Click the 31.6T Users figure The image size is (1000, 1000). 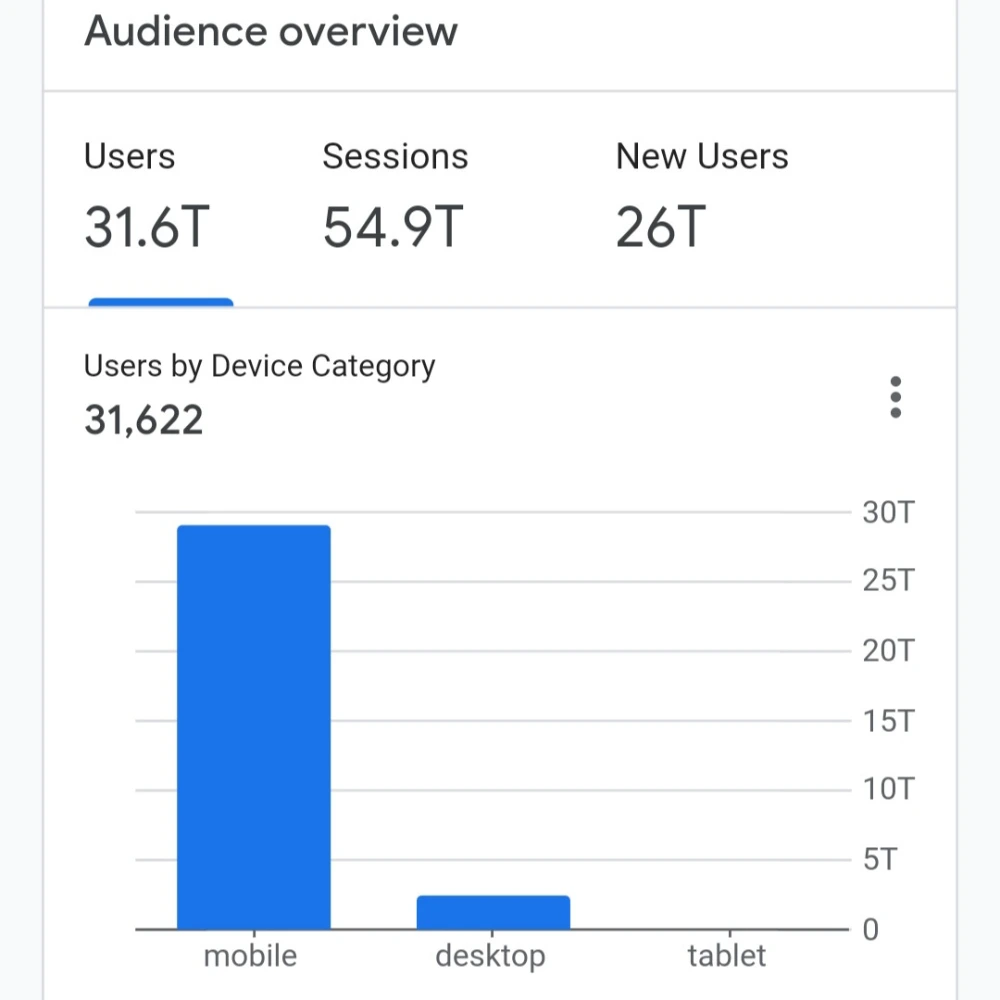coord(146,227)
